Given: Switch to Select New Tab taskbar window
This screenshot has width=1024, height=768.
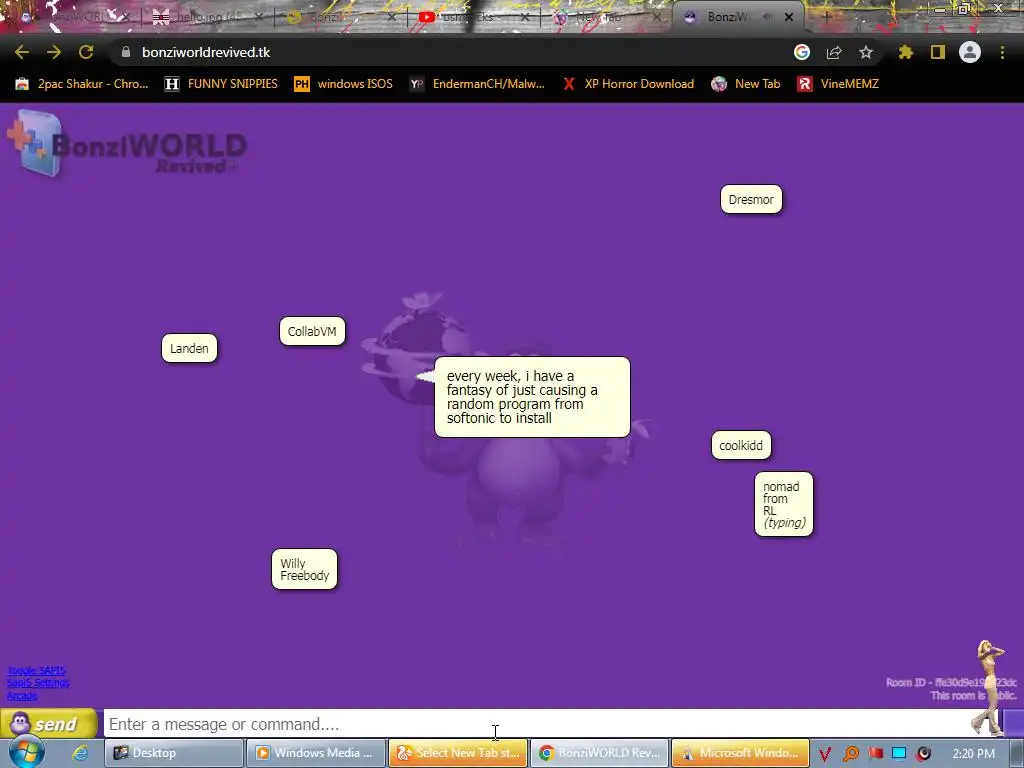Looking at the screenshot, I should [458, 753].
